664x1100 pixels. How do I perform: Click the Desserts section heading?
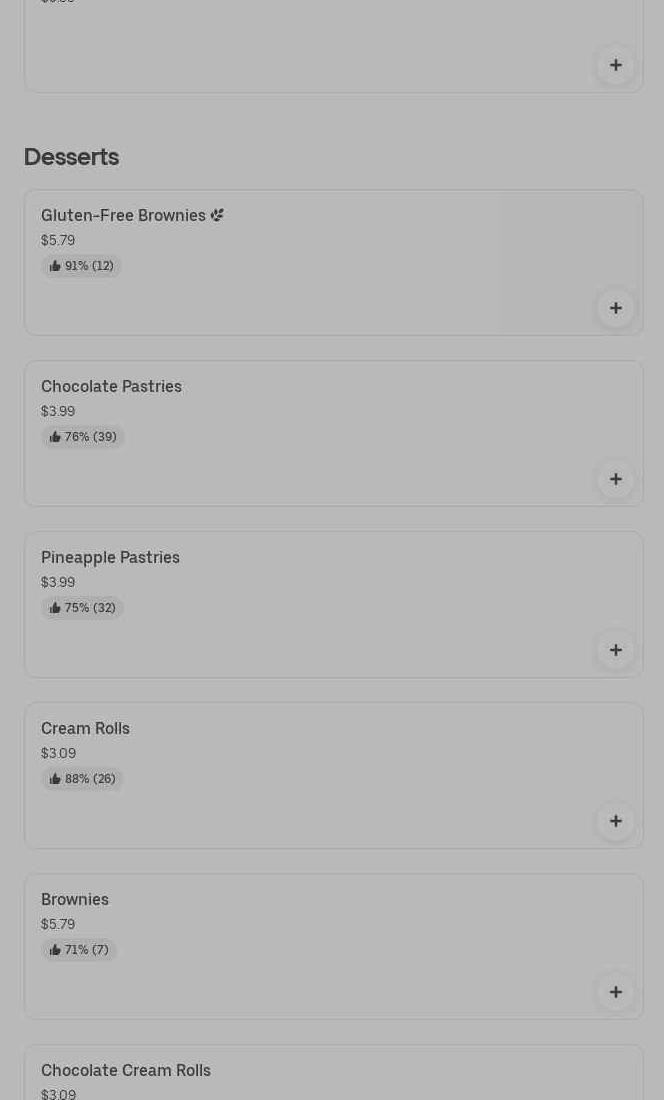pos(71,157)
